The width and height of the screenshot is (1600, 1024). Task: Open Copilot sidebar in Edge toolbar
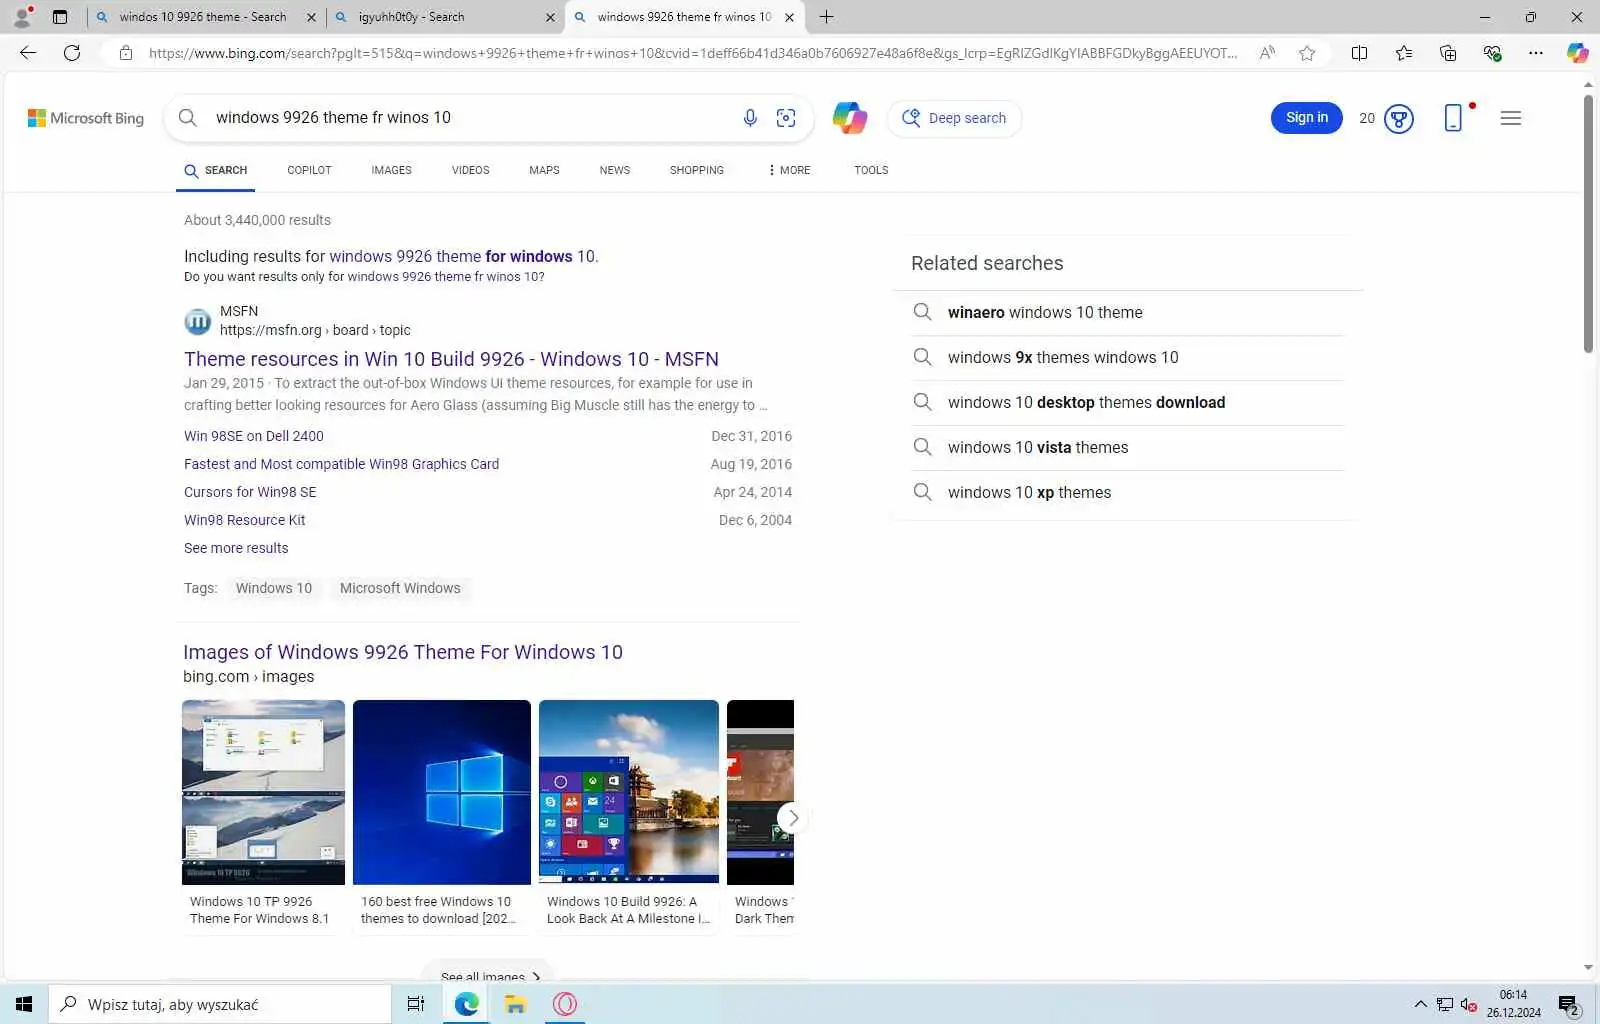point(1578,53)
